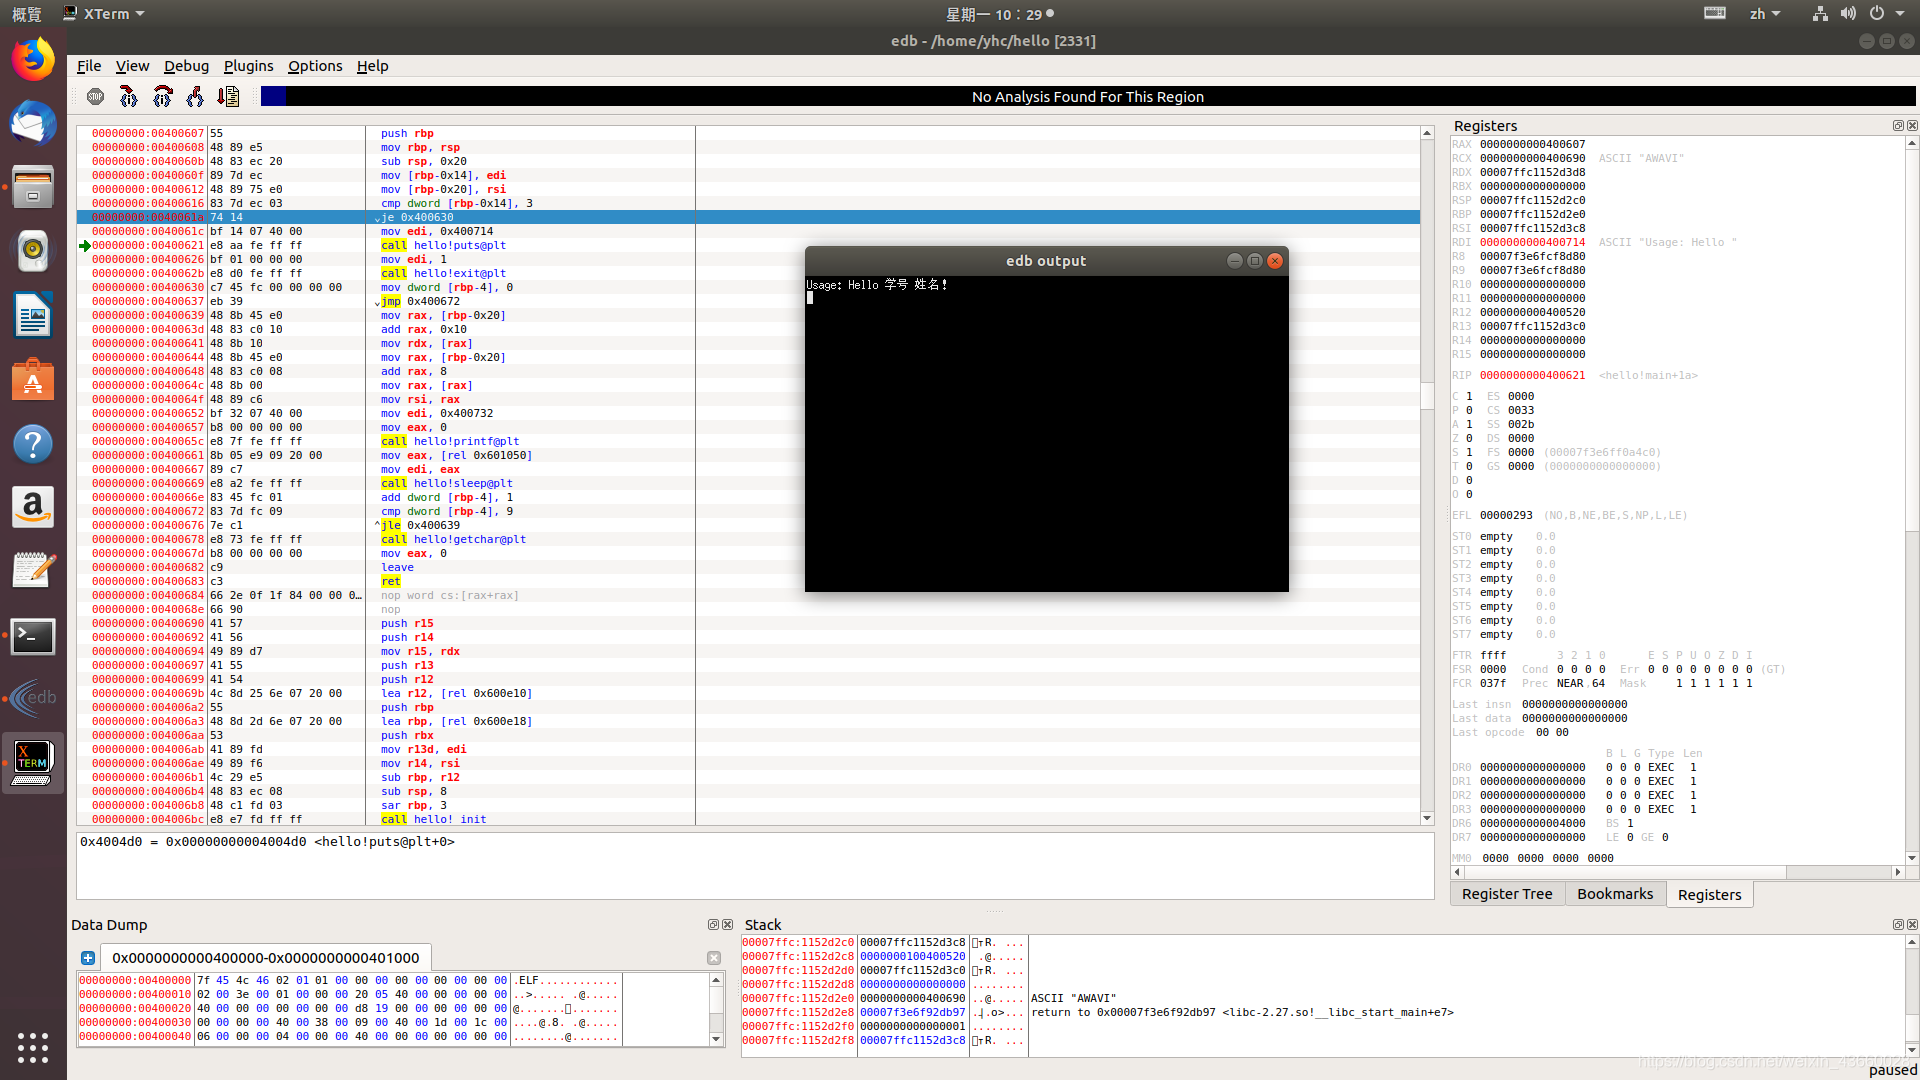
Task: Open Firefox from the dock
Action: pos(33,60)
